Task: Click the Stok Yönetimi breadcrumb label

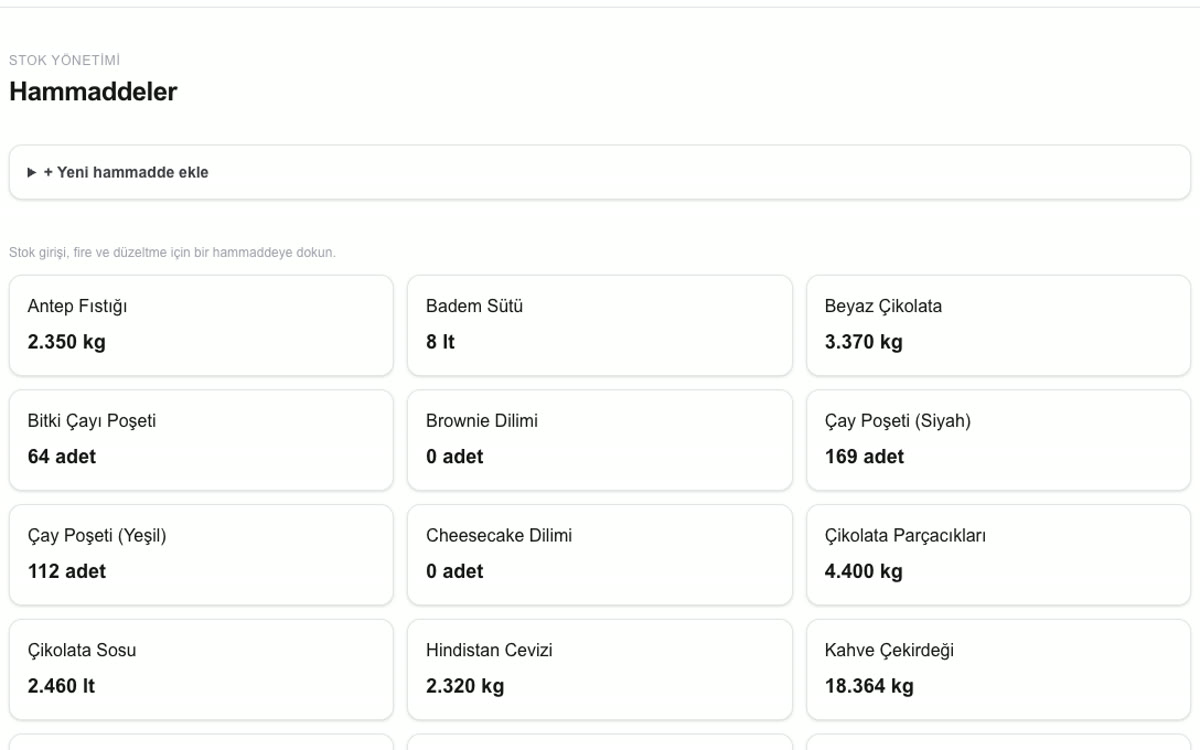Action: pyautogui.click(x=65, y=61)
